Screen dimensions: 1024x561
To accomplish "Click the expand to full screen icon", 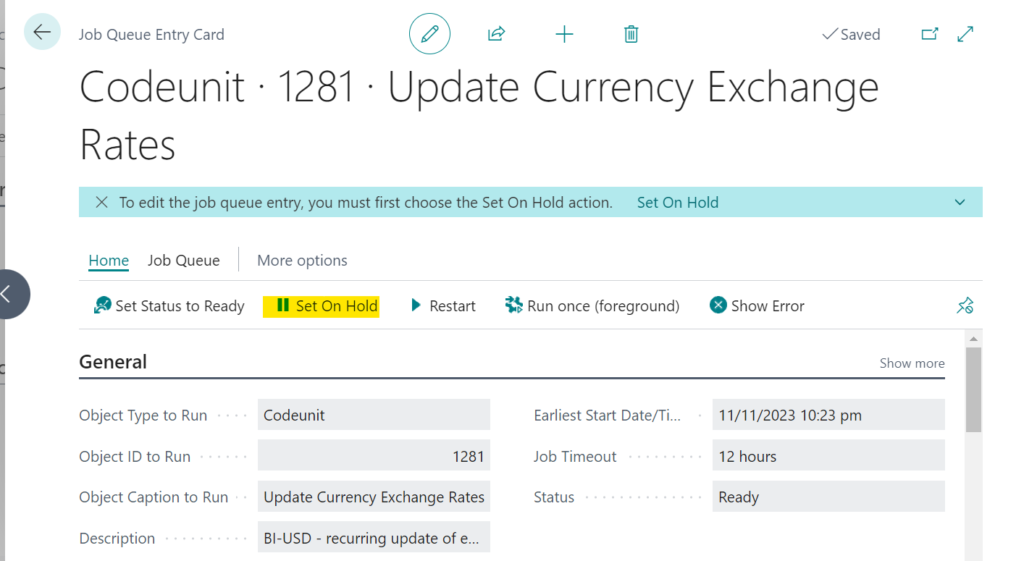I will point(965,34).
